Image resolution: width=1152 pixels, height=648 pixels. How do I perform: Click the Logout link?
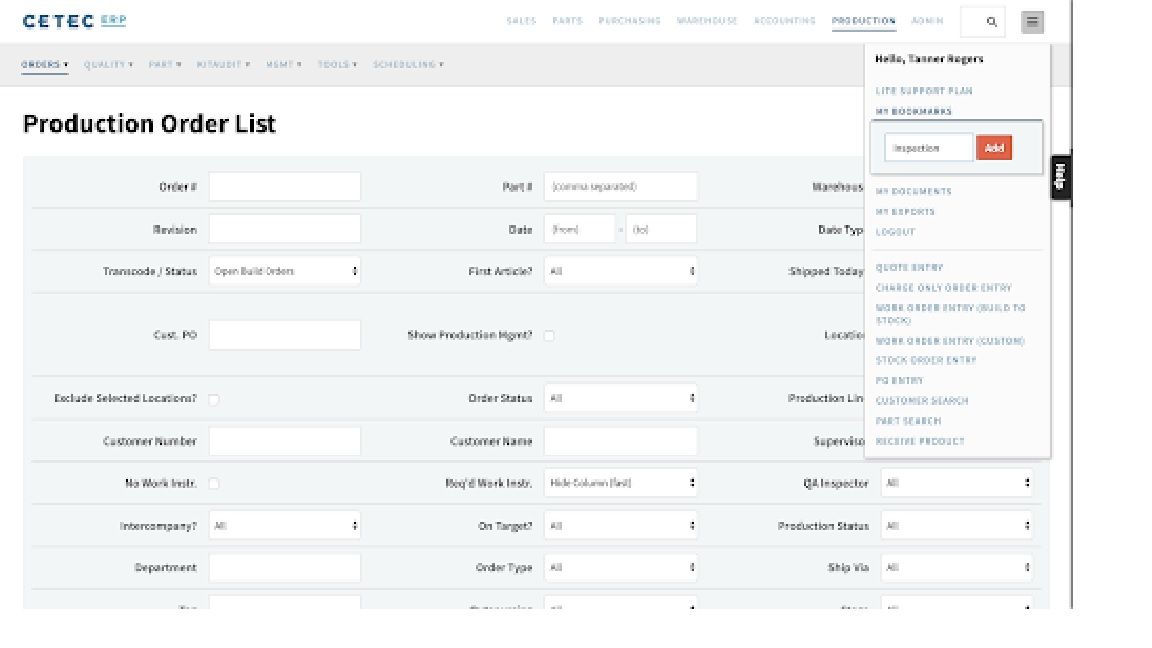tap(895, 232)
